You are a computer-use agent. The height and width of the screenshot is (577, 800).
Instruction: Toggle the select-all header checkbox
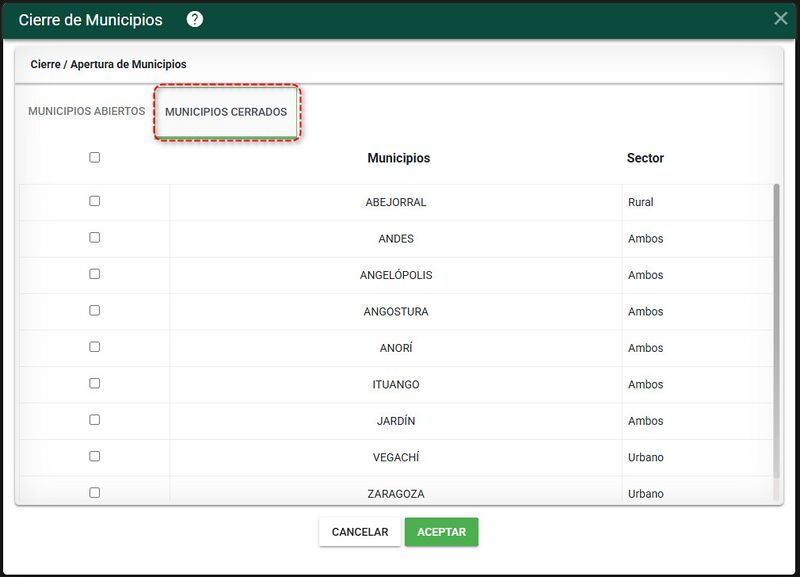94,157
